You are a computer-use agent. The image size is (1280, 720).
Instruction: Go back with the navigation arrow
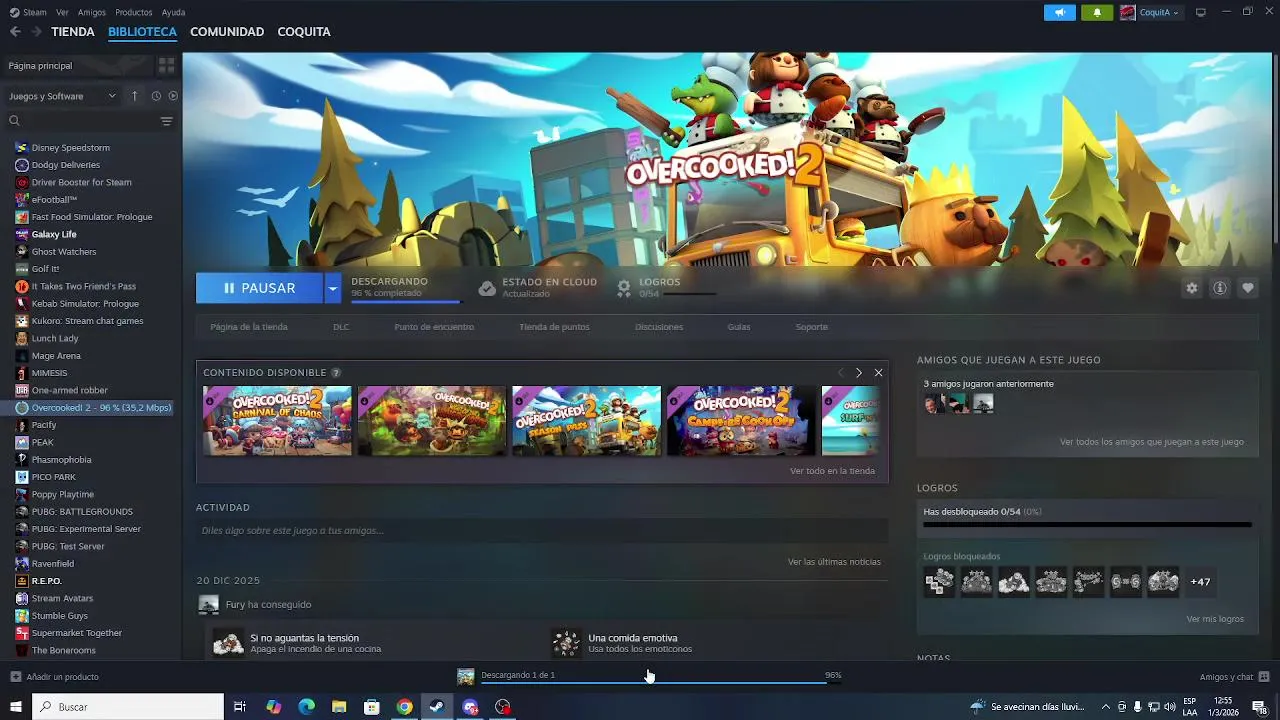pyautogui.click(x=15, y=32)
